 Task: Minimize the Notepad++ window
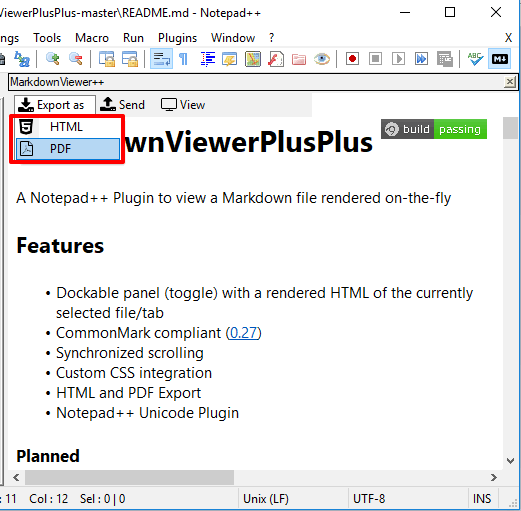pyautogui.click(x=405, y=12)
